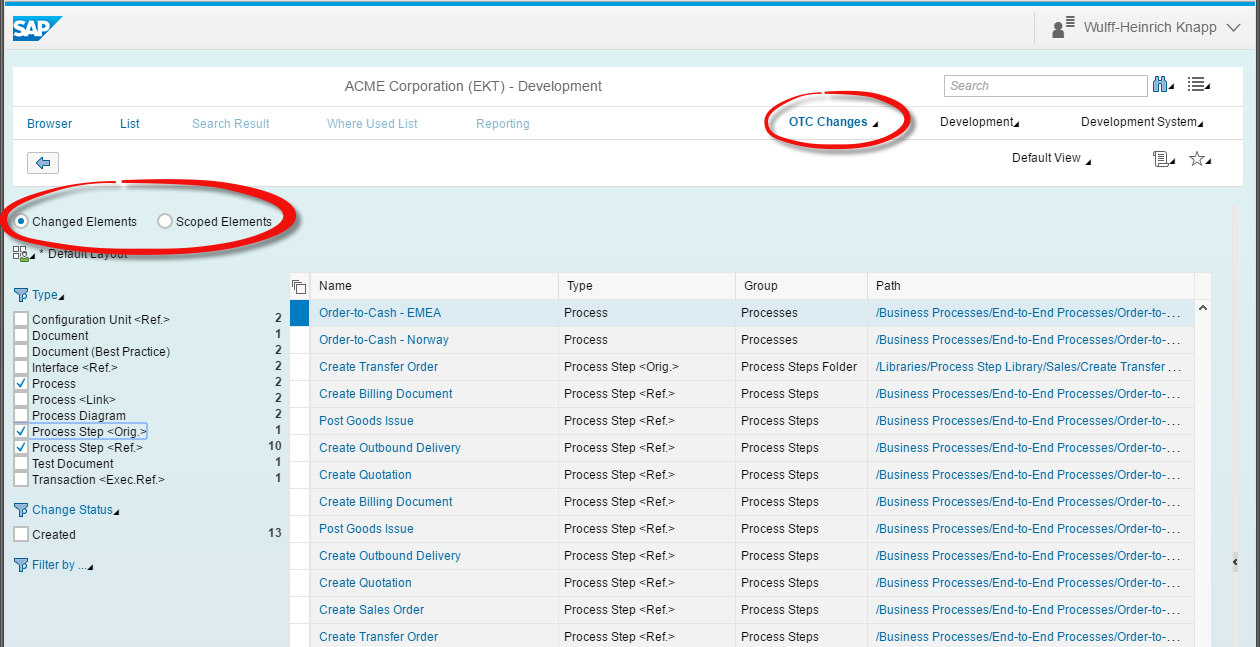Click the Type column header
This screenshot has width=1260, height=647.
coord(647,286)
